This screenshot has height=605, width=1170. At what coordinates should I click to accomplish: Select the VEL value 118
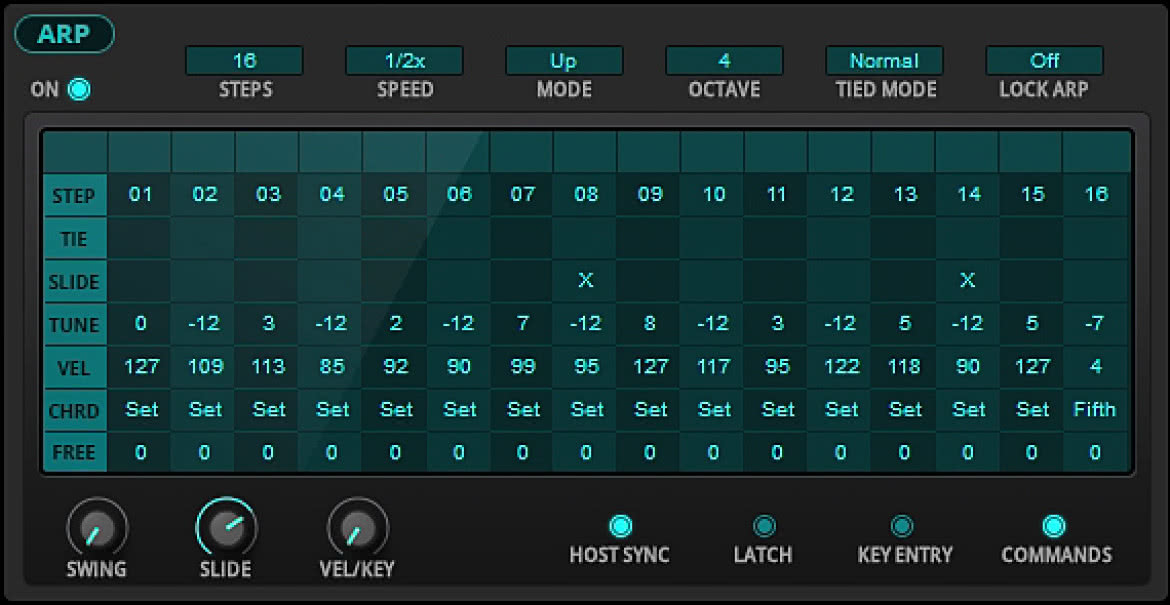904,367
